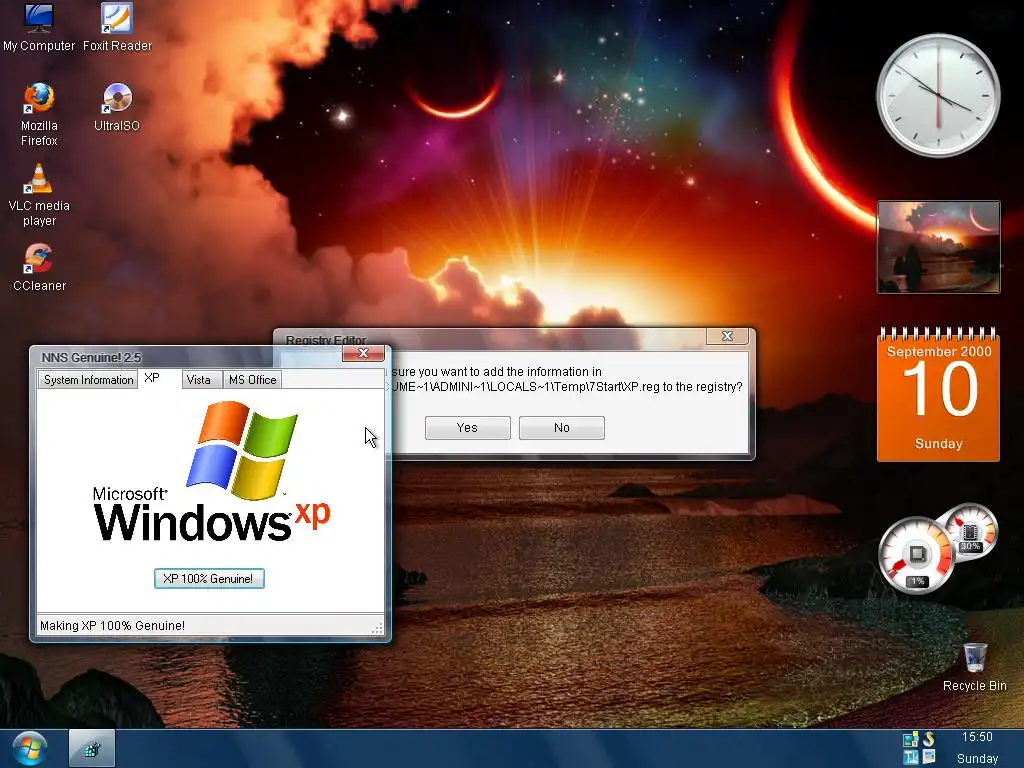
Task: Launch UltraISO desktop shortcut
Action: point(117,108)
